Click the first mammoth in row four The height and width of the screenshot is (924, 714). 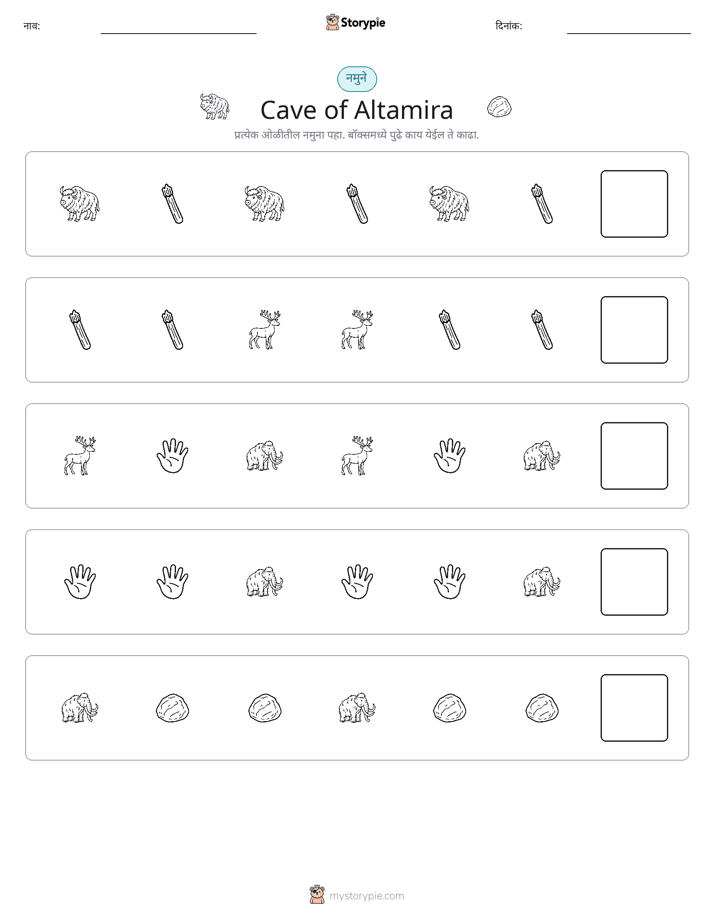pyautogui.click(x=265, y=582)
